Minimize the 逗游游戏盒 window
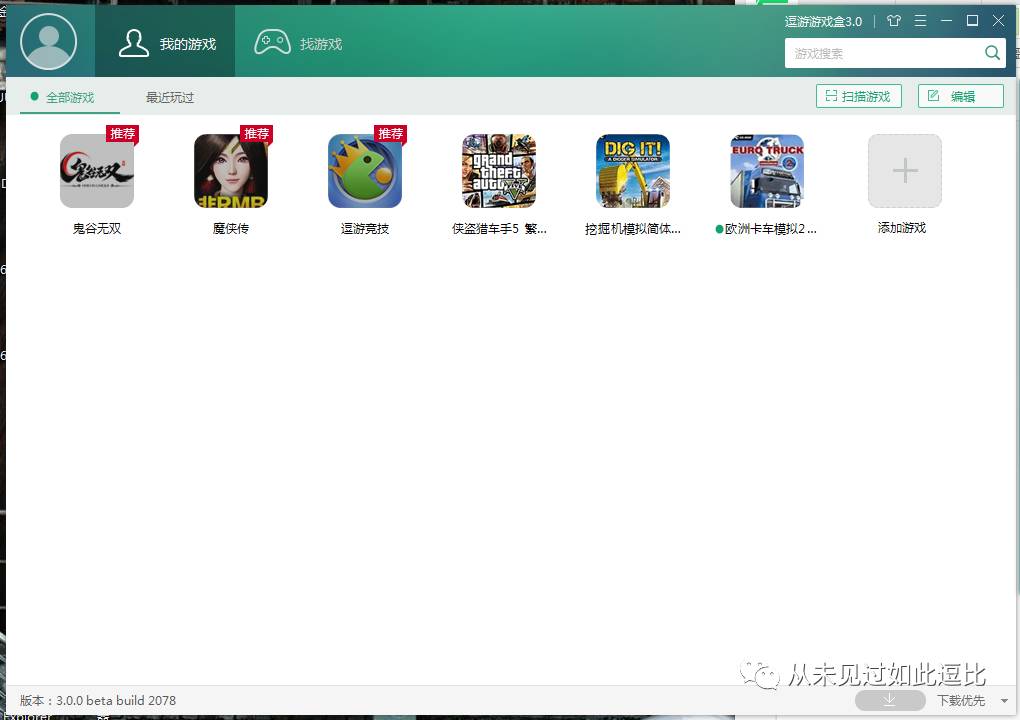This screenshot has width=1020, height=720. (x=946, y=21)
